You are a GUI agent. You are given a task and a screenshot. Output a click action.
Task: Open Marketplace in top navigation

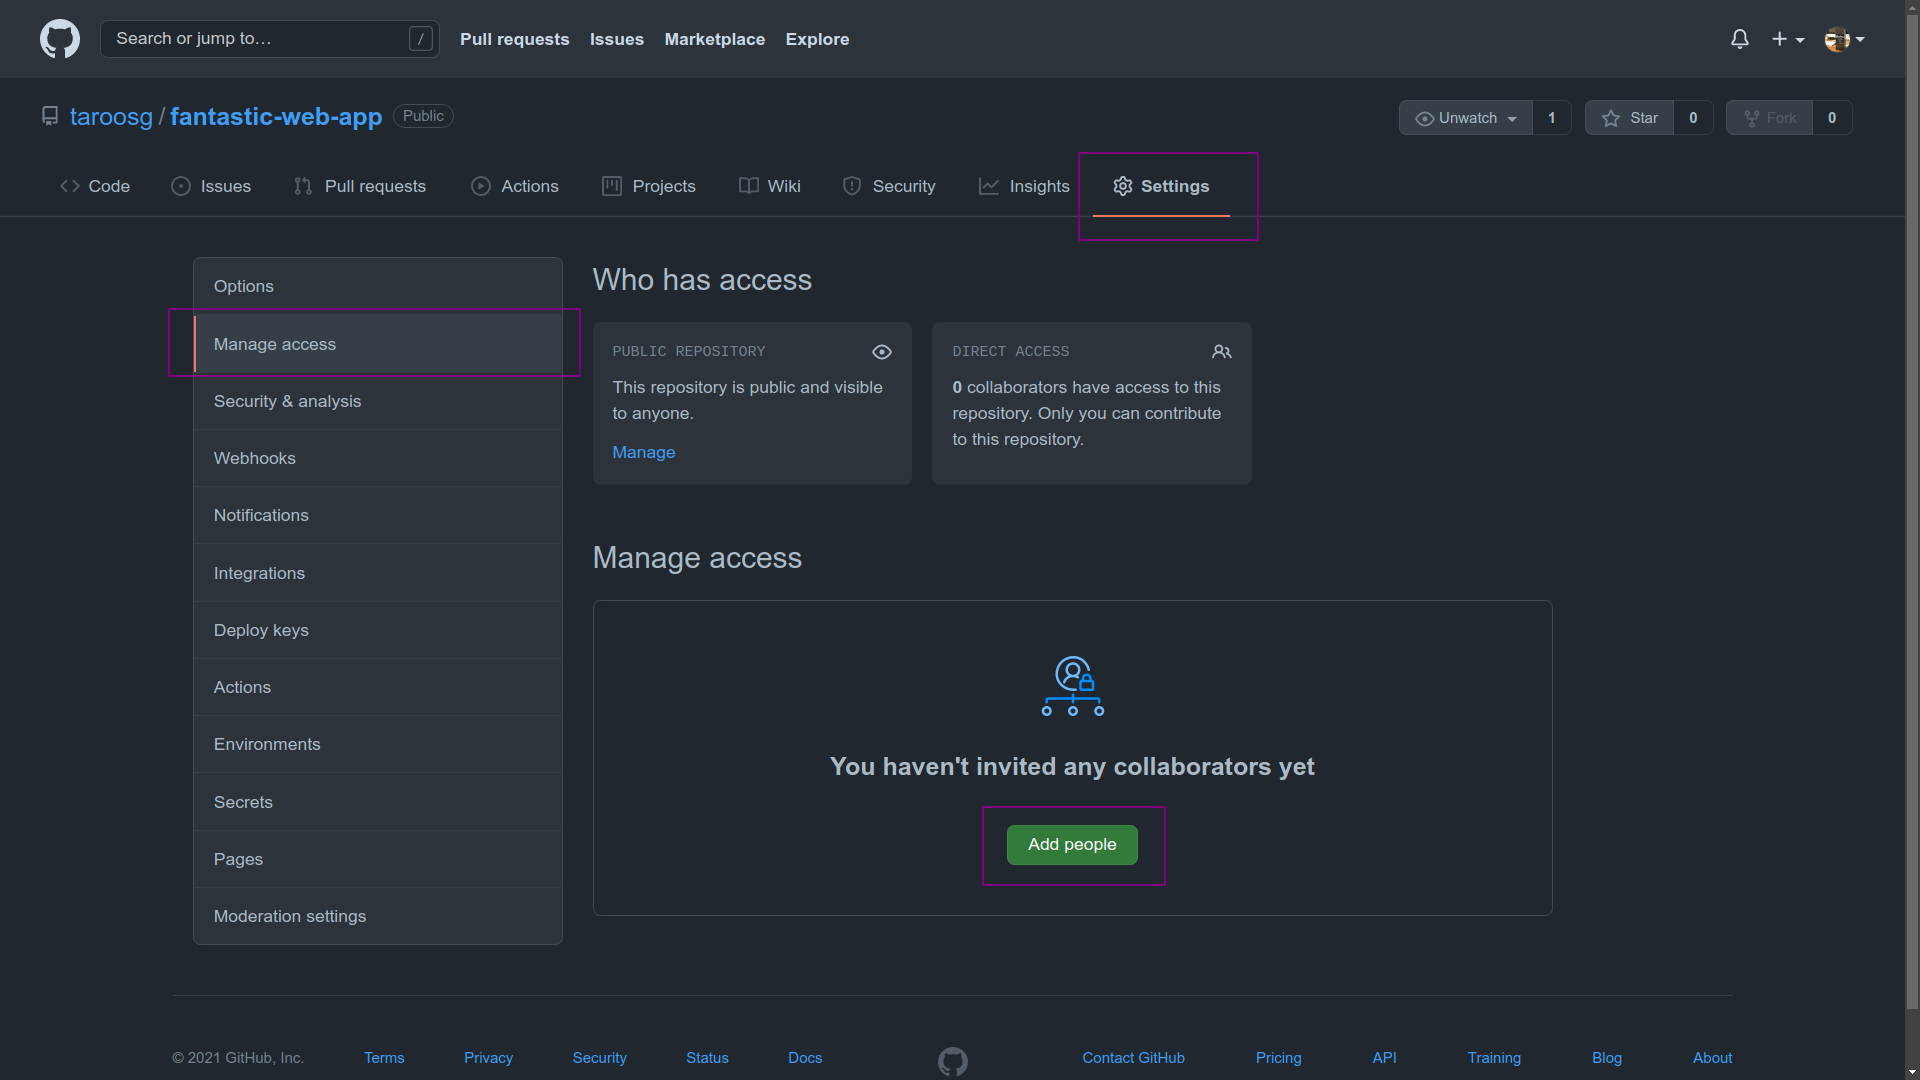(x=715, y=39)
